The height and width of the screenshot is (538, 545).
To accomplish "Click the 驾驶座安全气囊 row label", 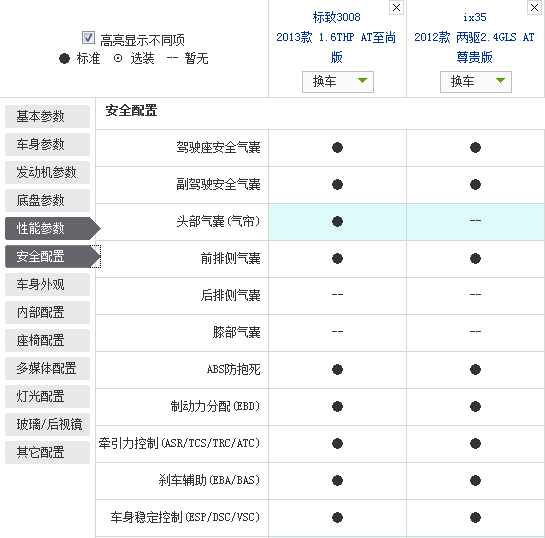I will point(218,148).
